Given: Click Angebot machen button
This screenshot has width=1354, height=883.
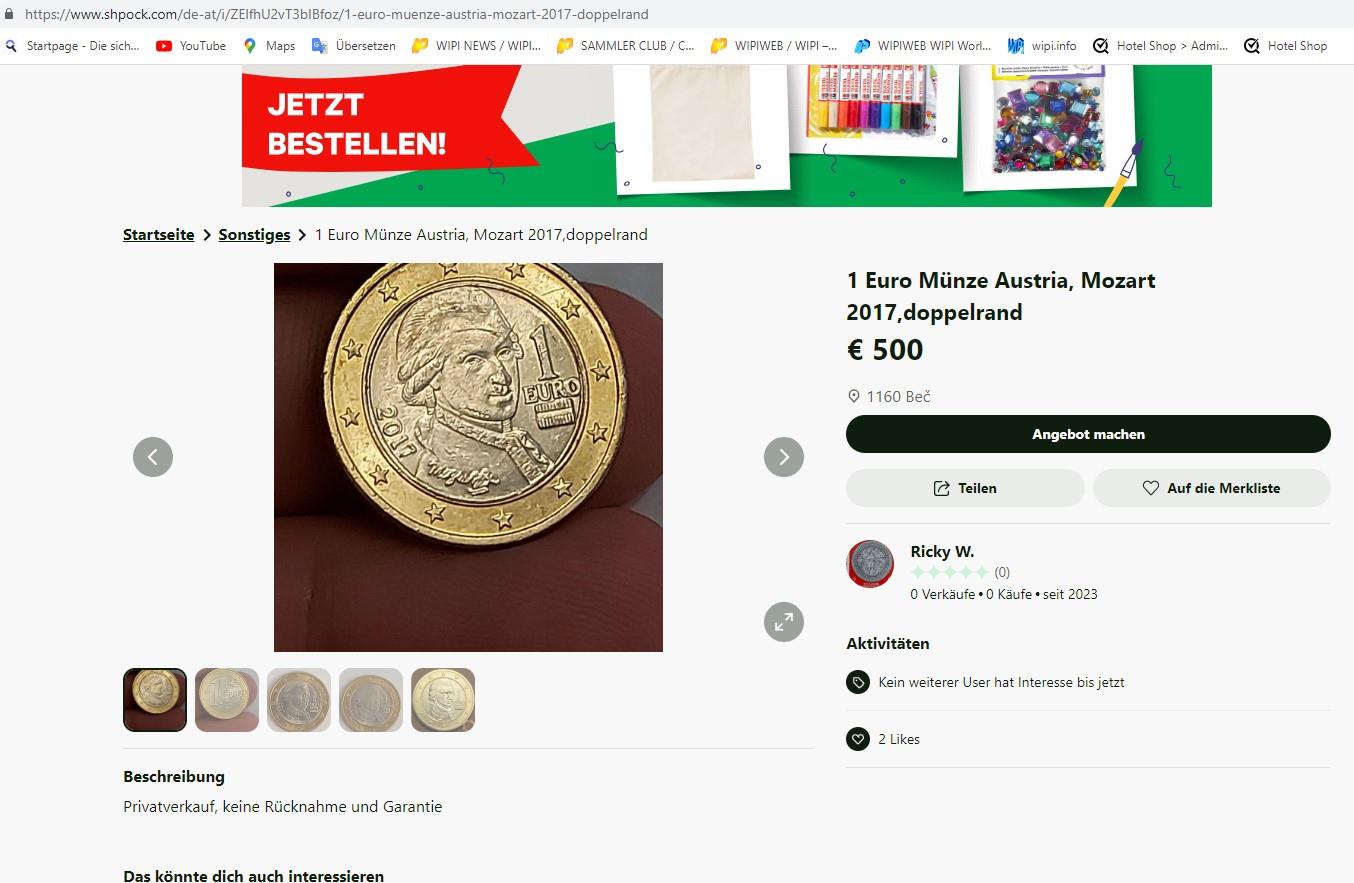Looking at the screenshot, I should pyautogui.click(x=1088, y=434).
